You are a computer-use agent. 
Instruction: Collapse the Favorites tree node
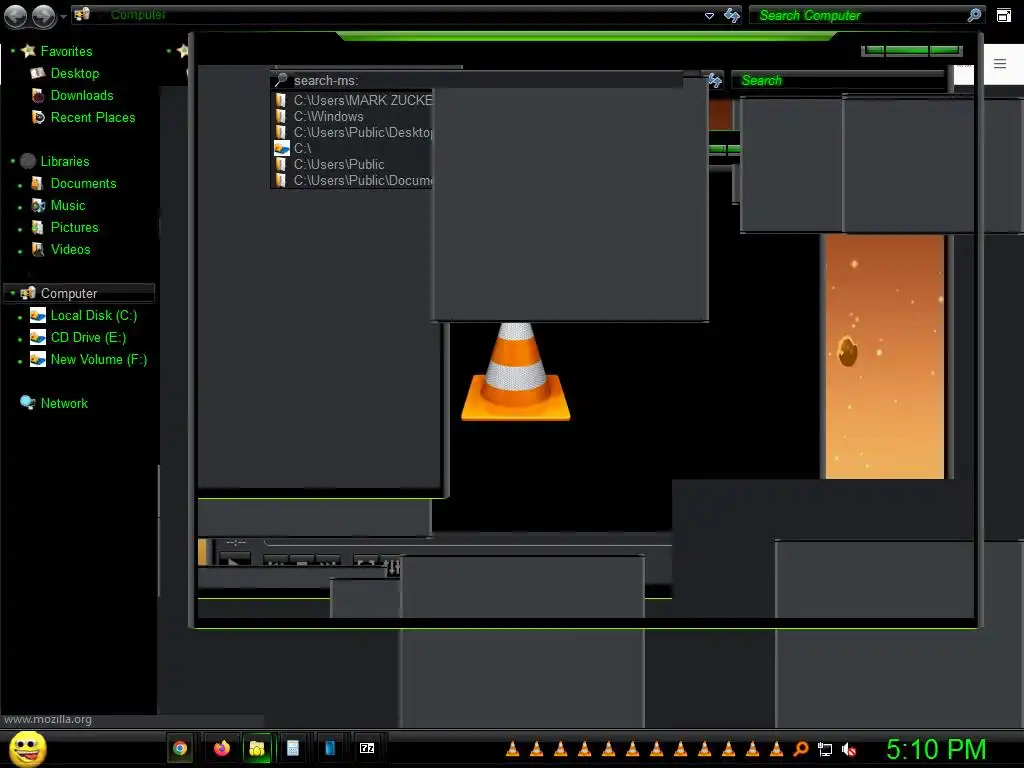(x=12, y=50)
